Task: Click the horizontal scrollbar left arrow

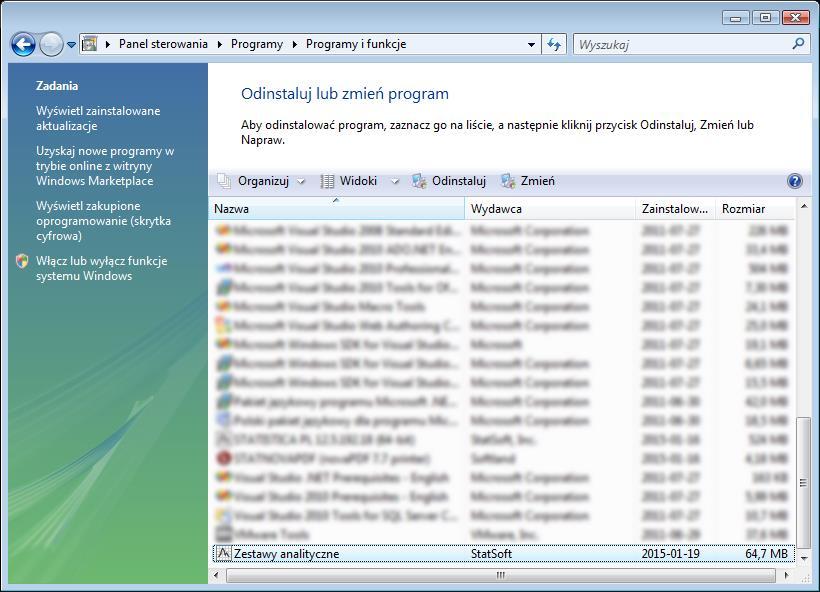Action: point(216,575)
